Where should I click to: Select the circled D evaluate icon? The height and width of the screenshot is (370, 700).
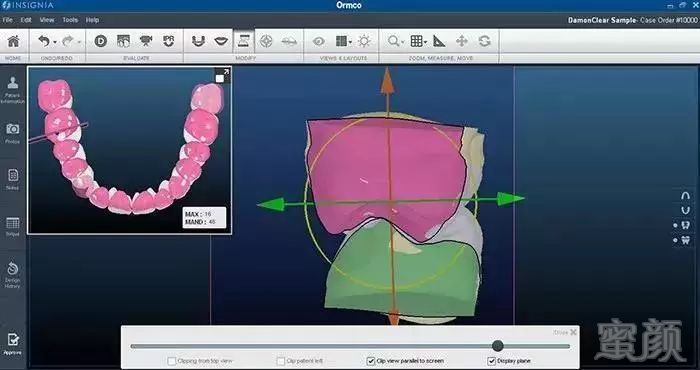100,42
